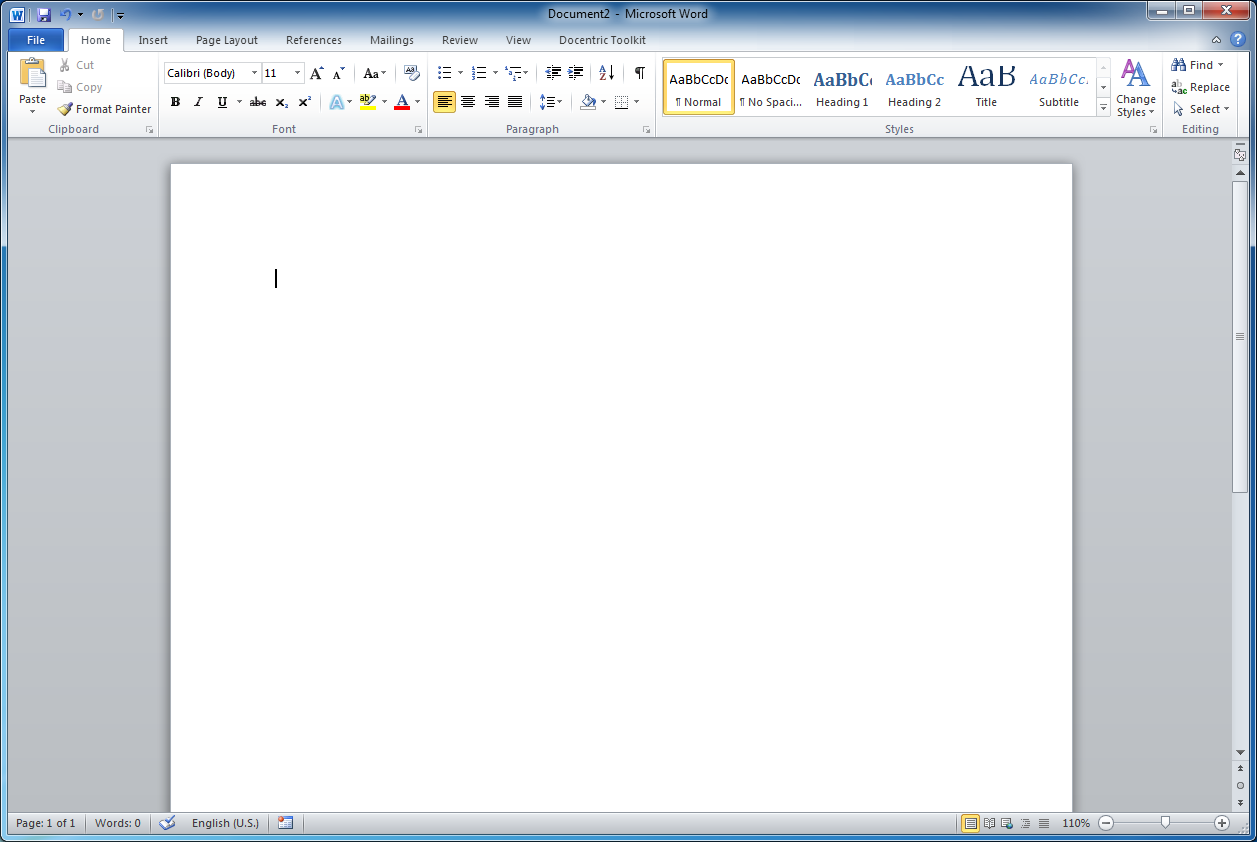Toggle italic formatting
This screenshot has height=842, width=1257.
[198, 102]
